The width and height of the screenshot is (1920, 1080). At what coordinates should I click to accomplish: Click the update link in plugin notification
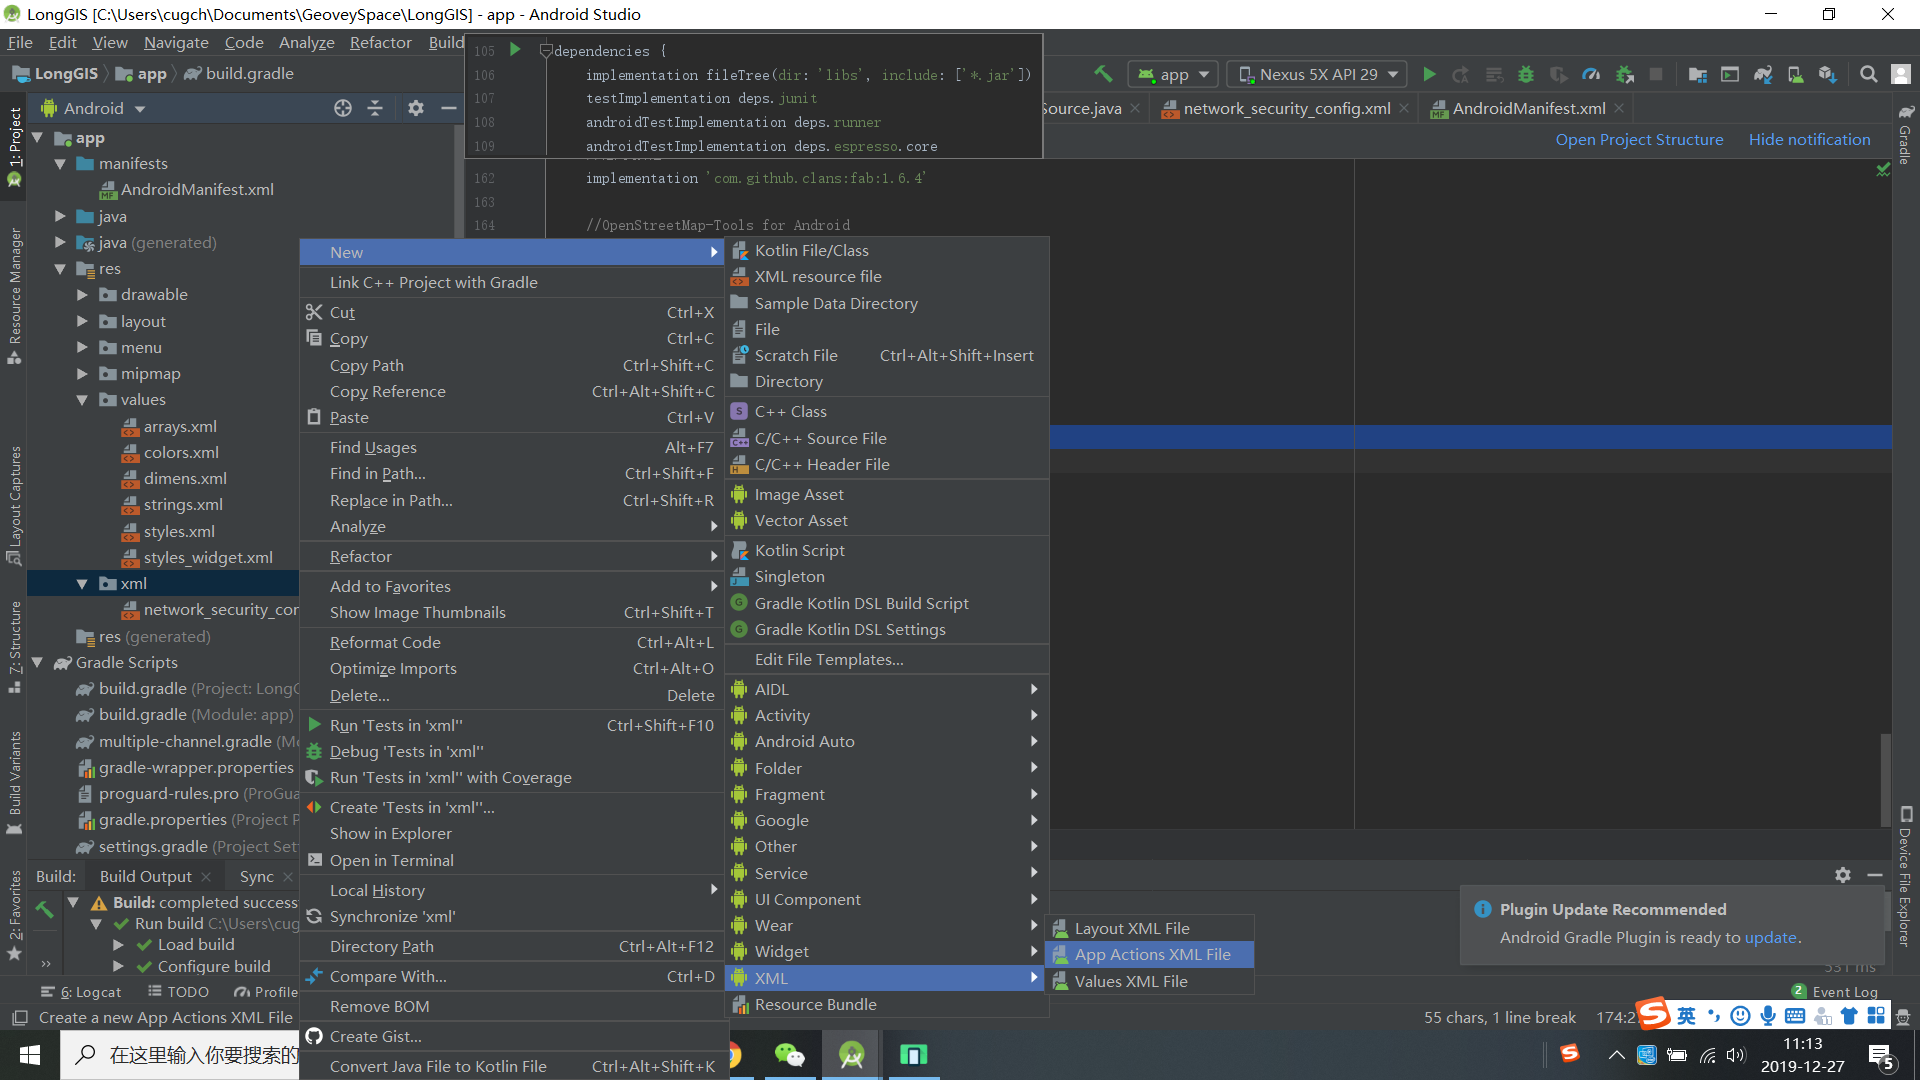tap(1770, 938)
